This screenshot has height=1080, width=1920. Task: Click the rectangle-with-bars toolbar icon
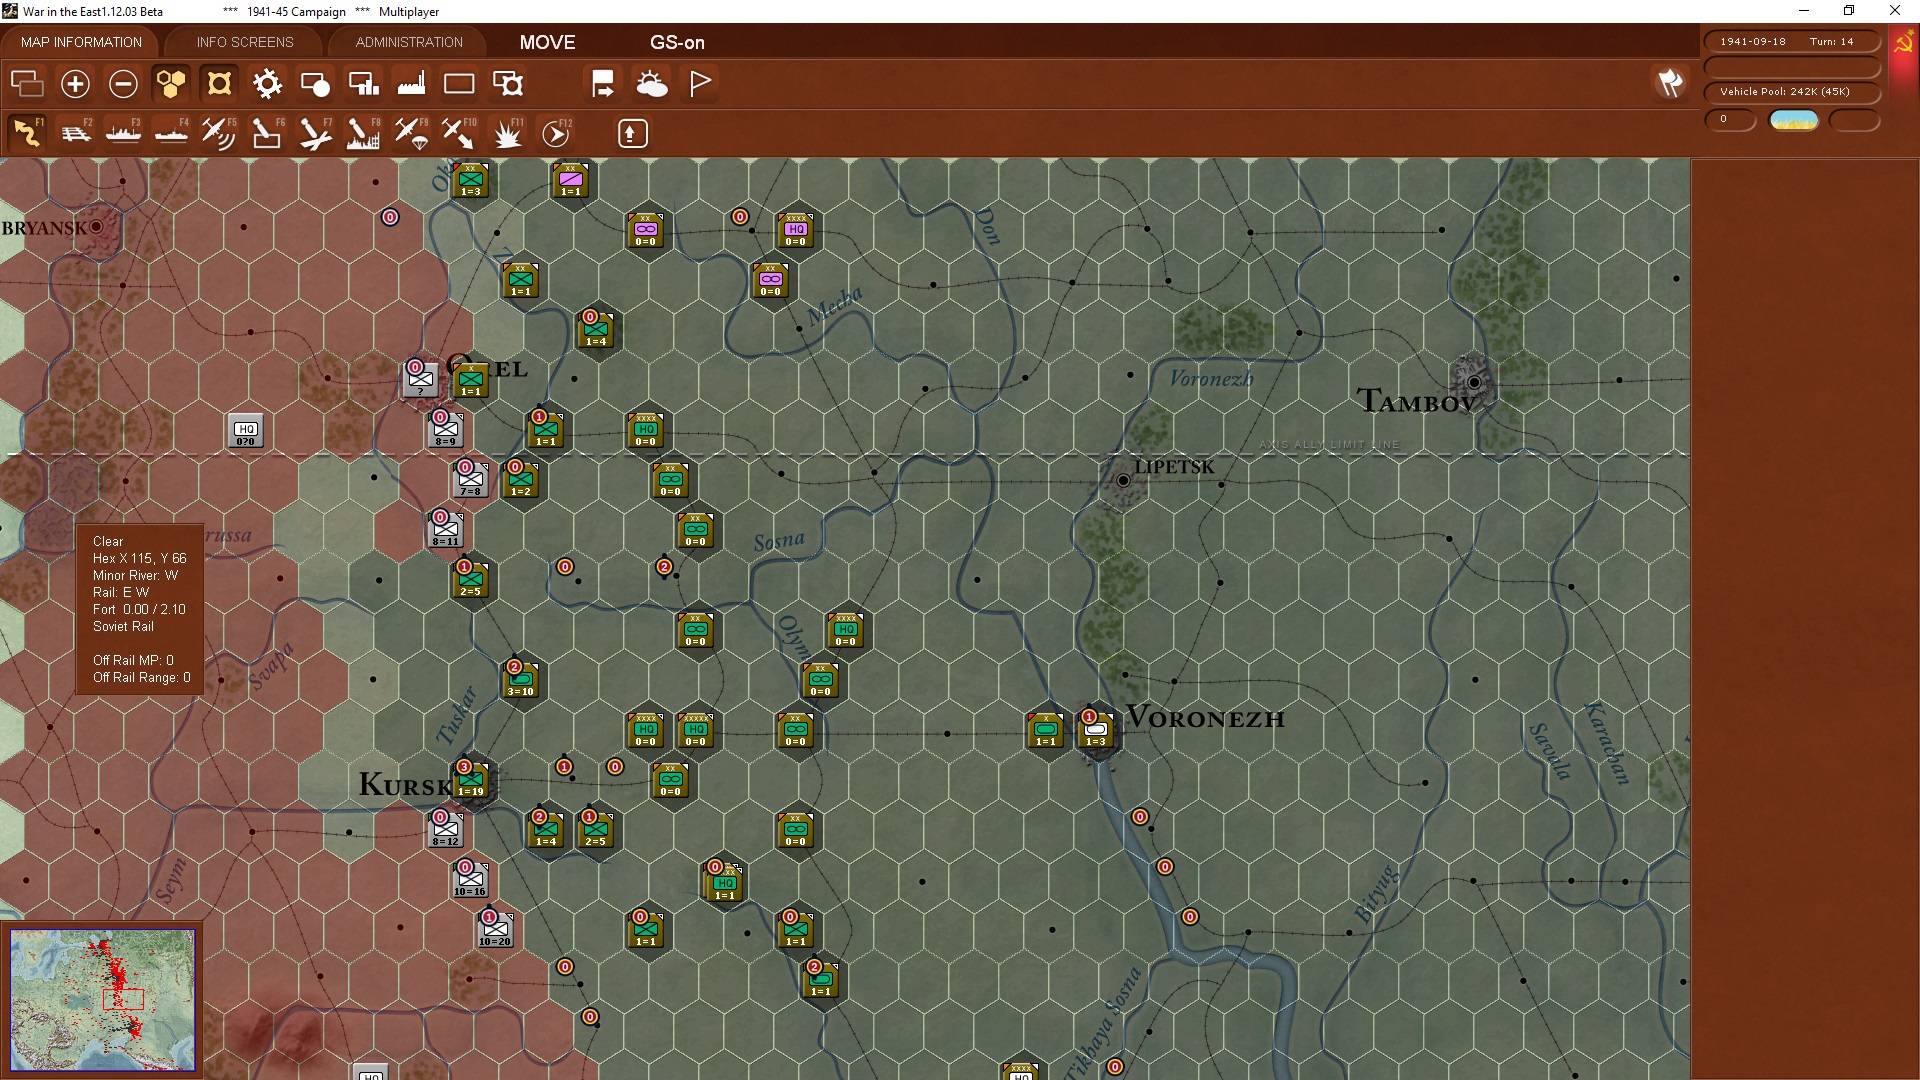pyautogui.click(x=363, y=84)
